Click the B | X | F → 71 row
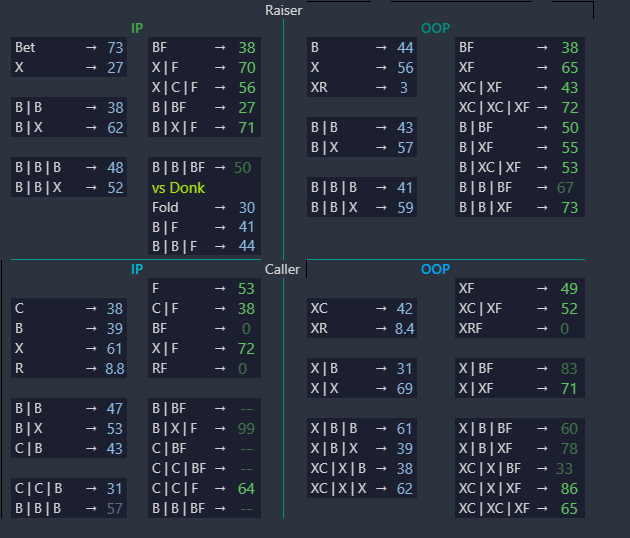This screenshot has width=630, height=538. point(205,127)
